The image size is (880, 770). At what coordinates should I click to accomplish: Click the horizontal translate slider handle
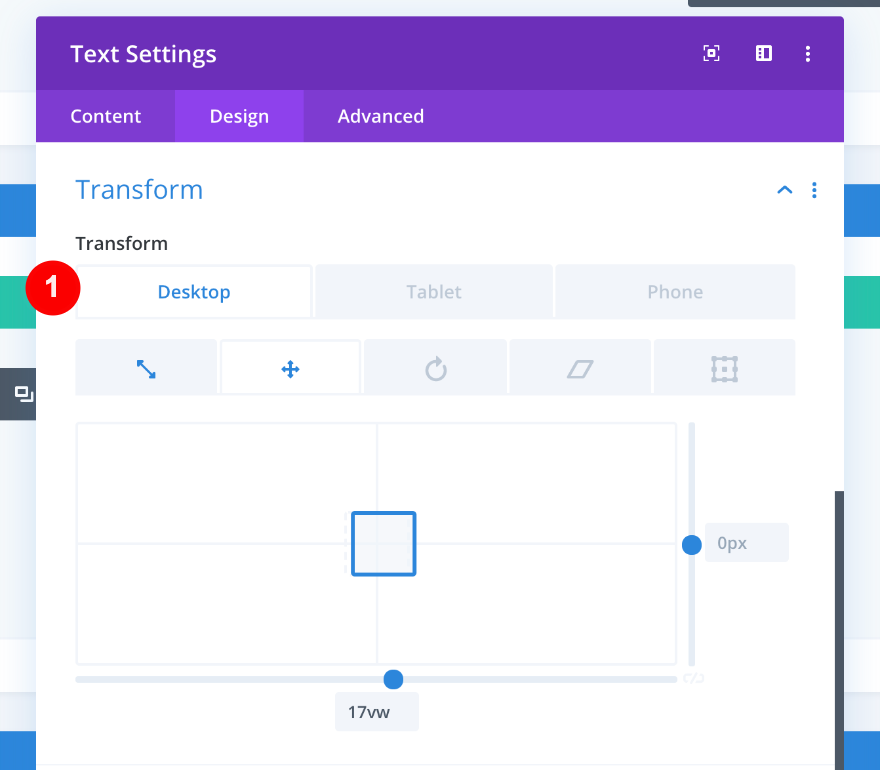(x=393, y=679)
